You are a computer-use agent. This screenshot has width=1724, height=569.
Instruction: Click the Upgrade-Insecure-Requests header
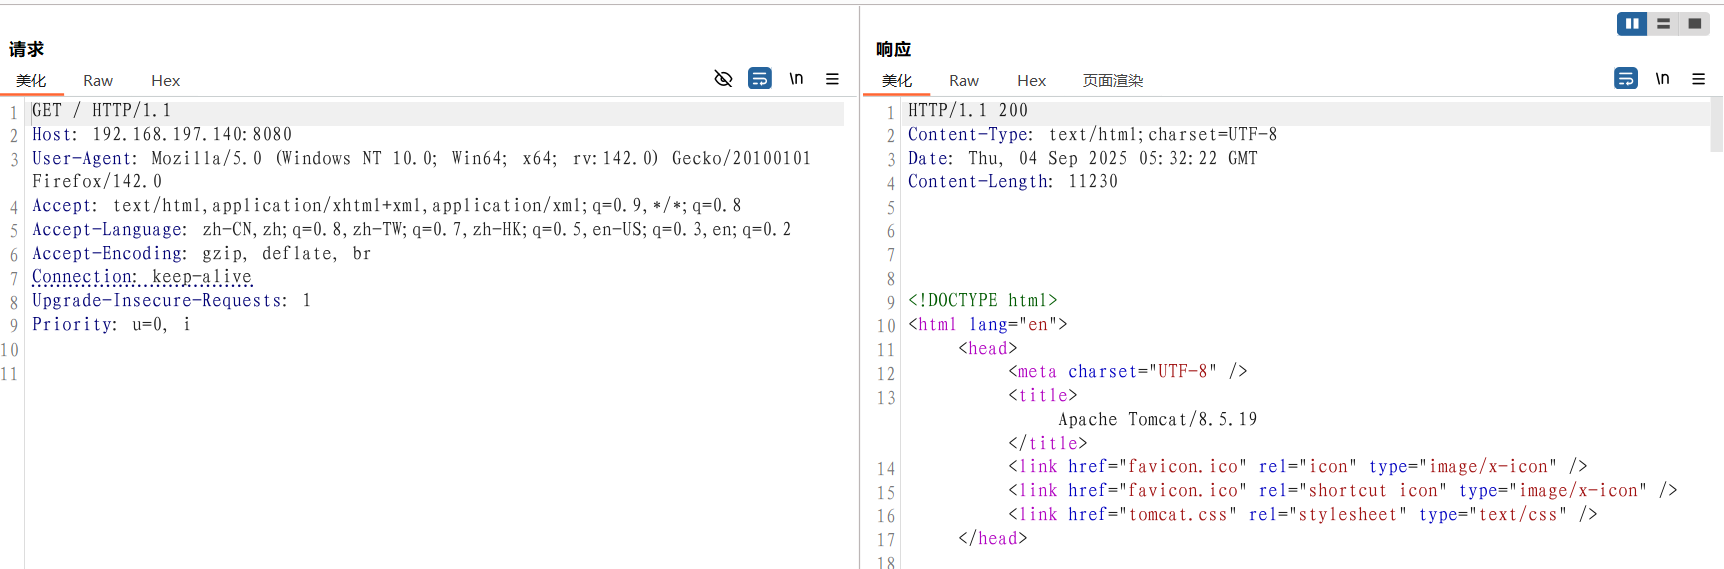pos(171,301)
